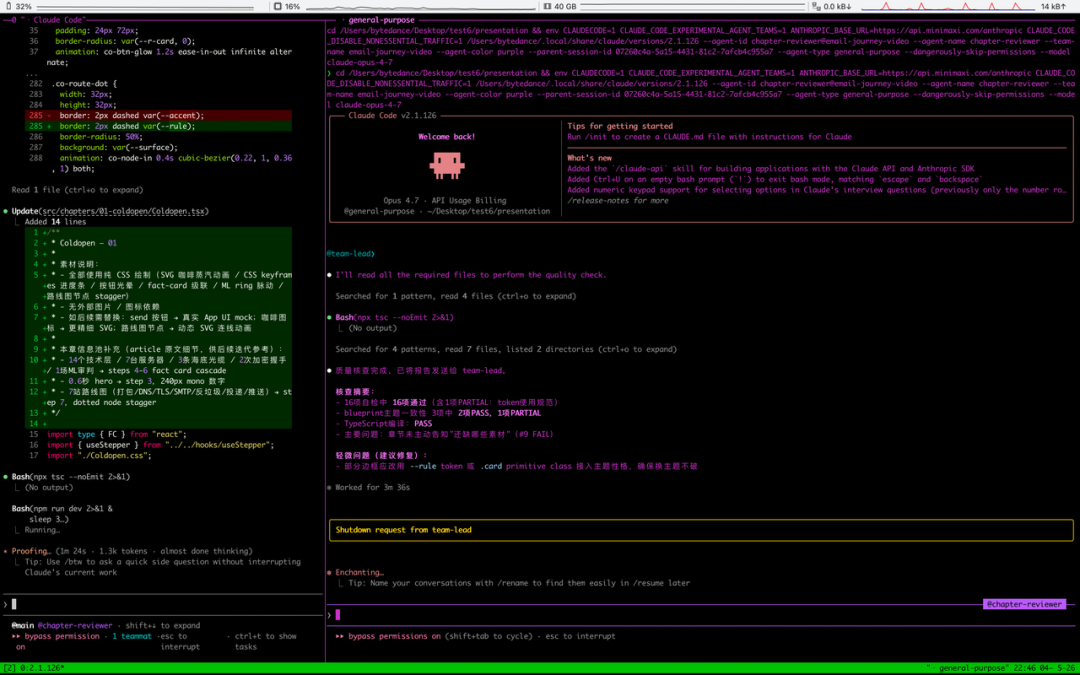Click the '.co-route-dot {' code line
Image resolution: width=1080 pixels, height=675 pixels.
(x=84, y=83)
